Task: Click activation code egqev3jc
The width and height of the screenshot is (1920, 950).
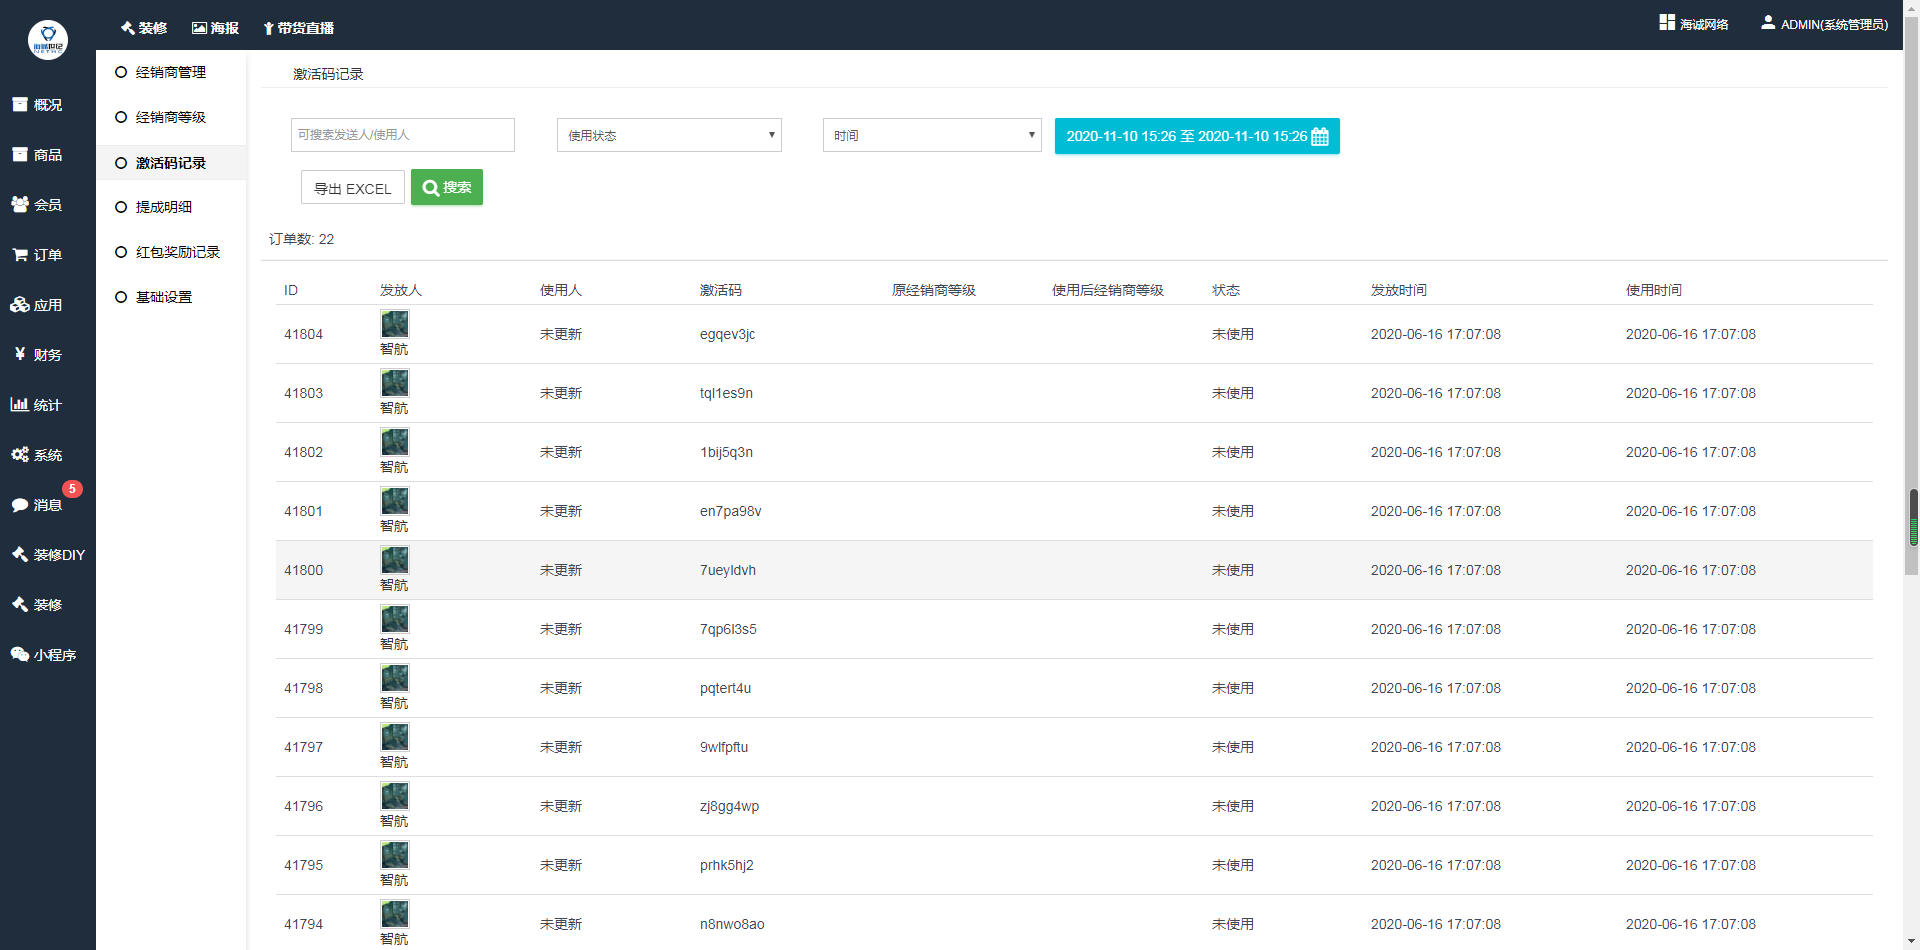Action: 728,334
